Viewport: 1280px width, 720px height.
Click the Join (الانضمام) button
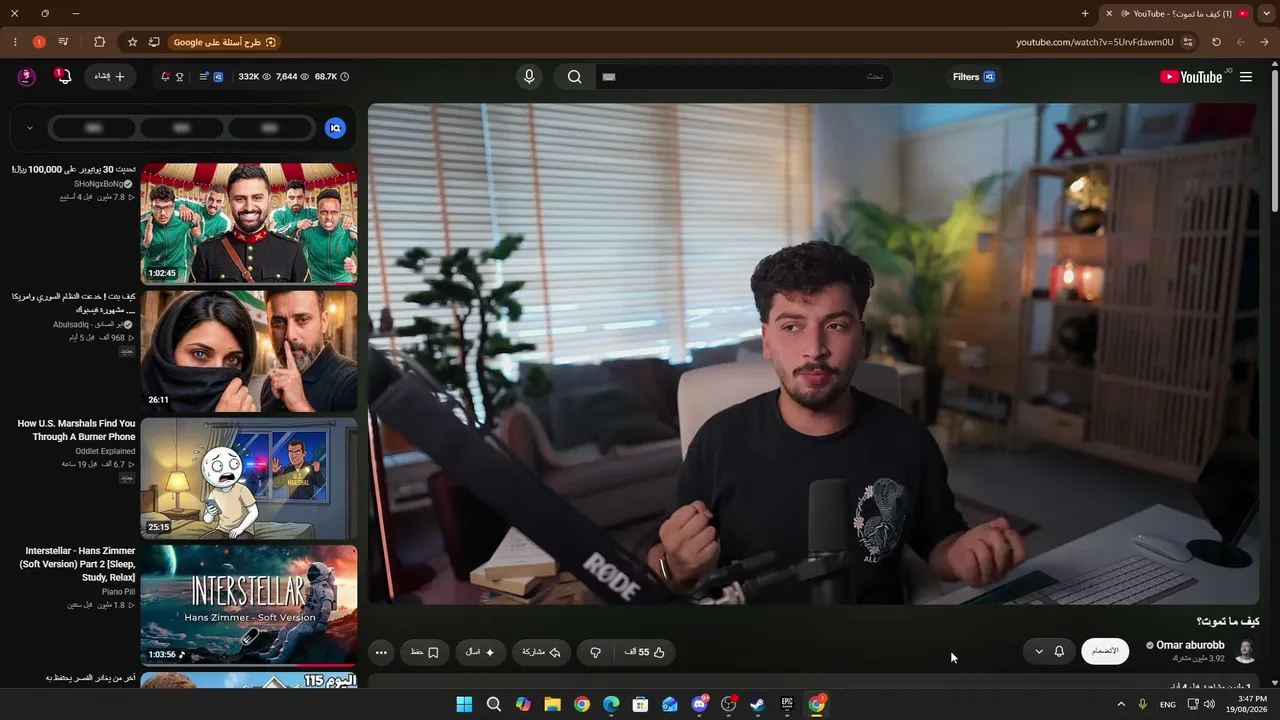(1105, 651)
